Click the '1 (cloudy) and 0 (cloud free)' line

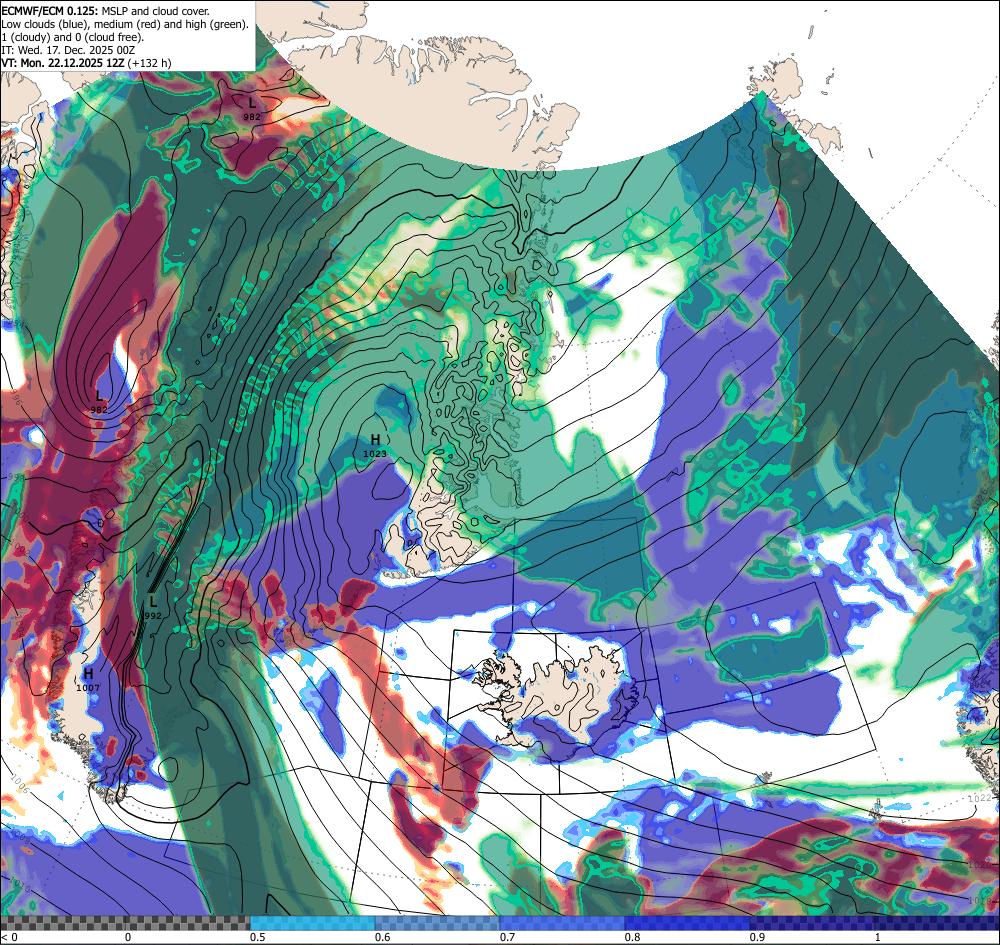(73, 37)
